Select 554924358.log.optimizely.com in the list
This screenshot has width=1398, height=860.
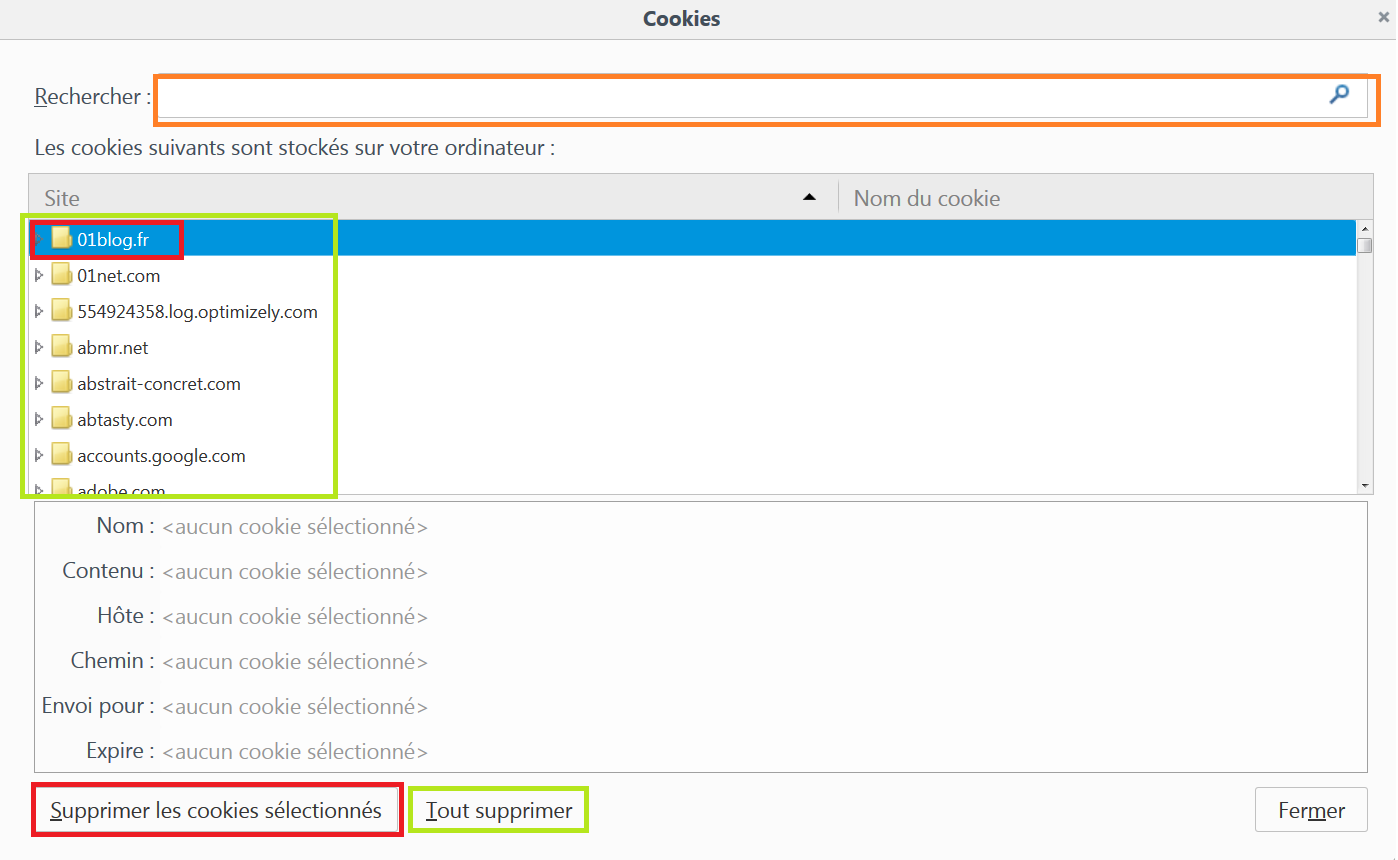click(x=693, y=311)
